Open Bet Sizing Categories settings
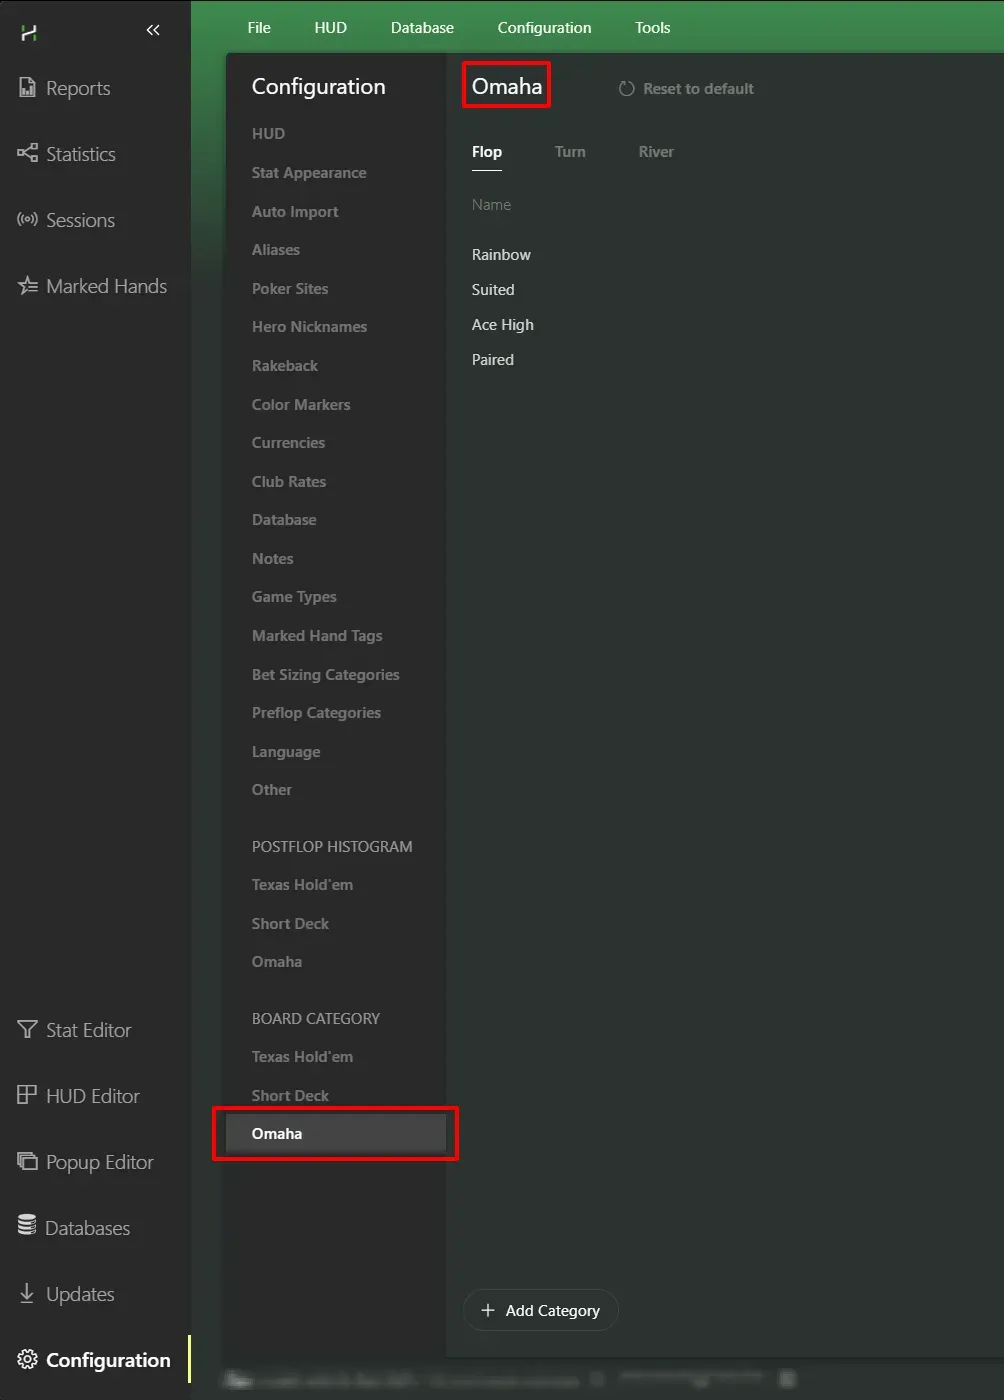Viewport: 1004px width, 1400px height. pos(325,675)
